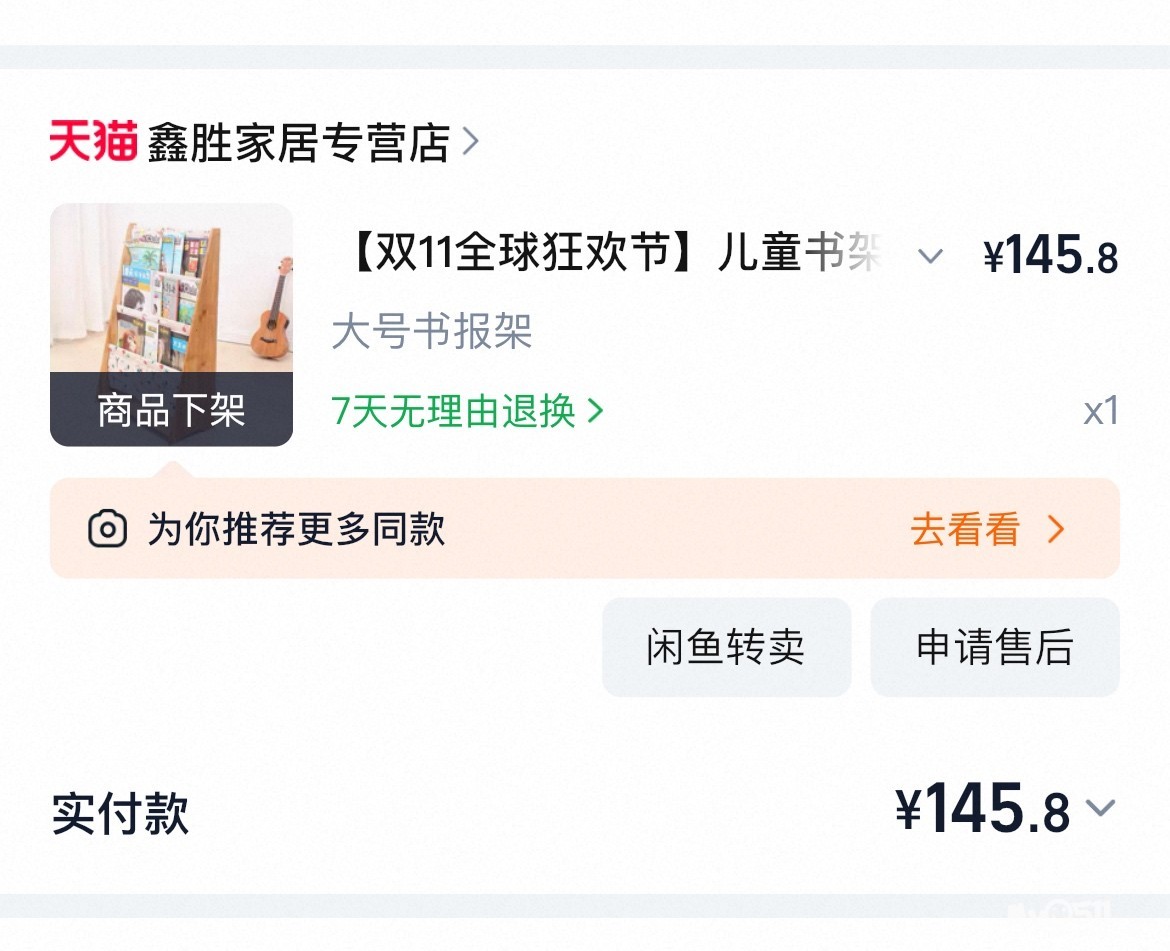Open the 为你推荐更多同款 recommendation banner

click(296, 528)
